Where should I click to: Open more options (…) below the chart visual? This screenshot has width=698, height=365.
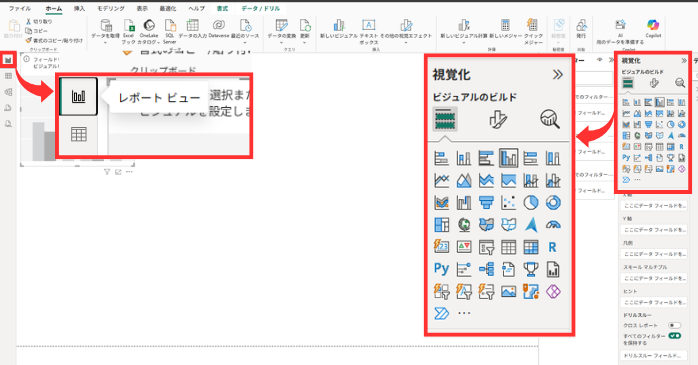click(129, 172)
